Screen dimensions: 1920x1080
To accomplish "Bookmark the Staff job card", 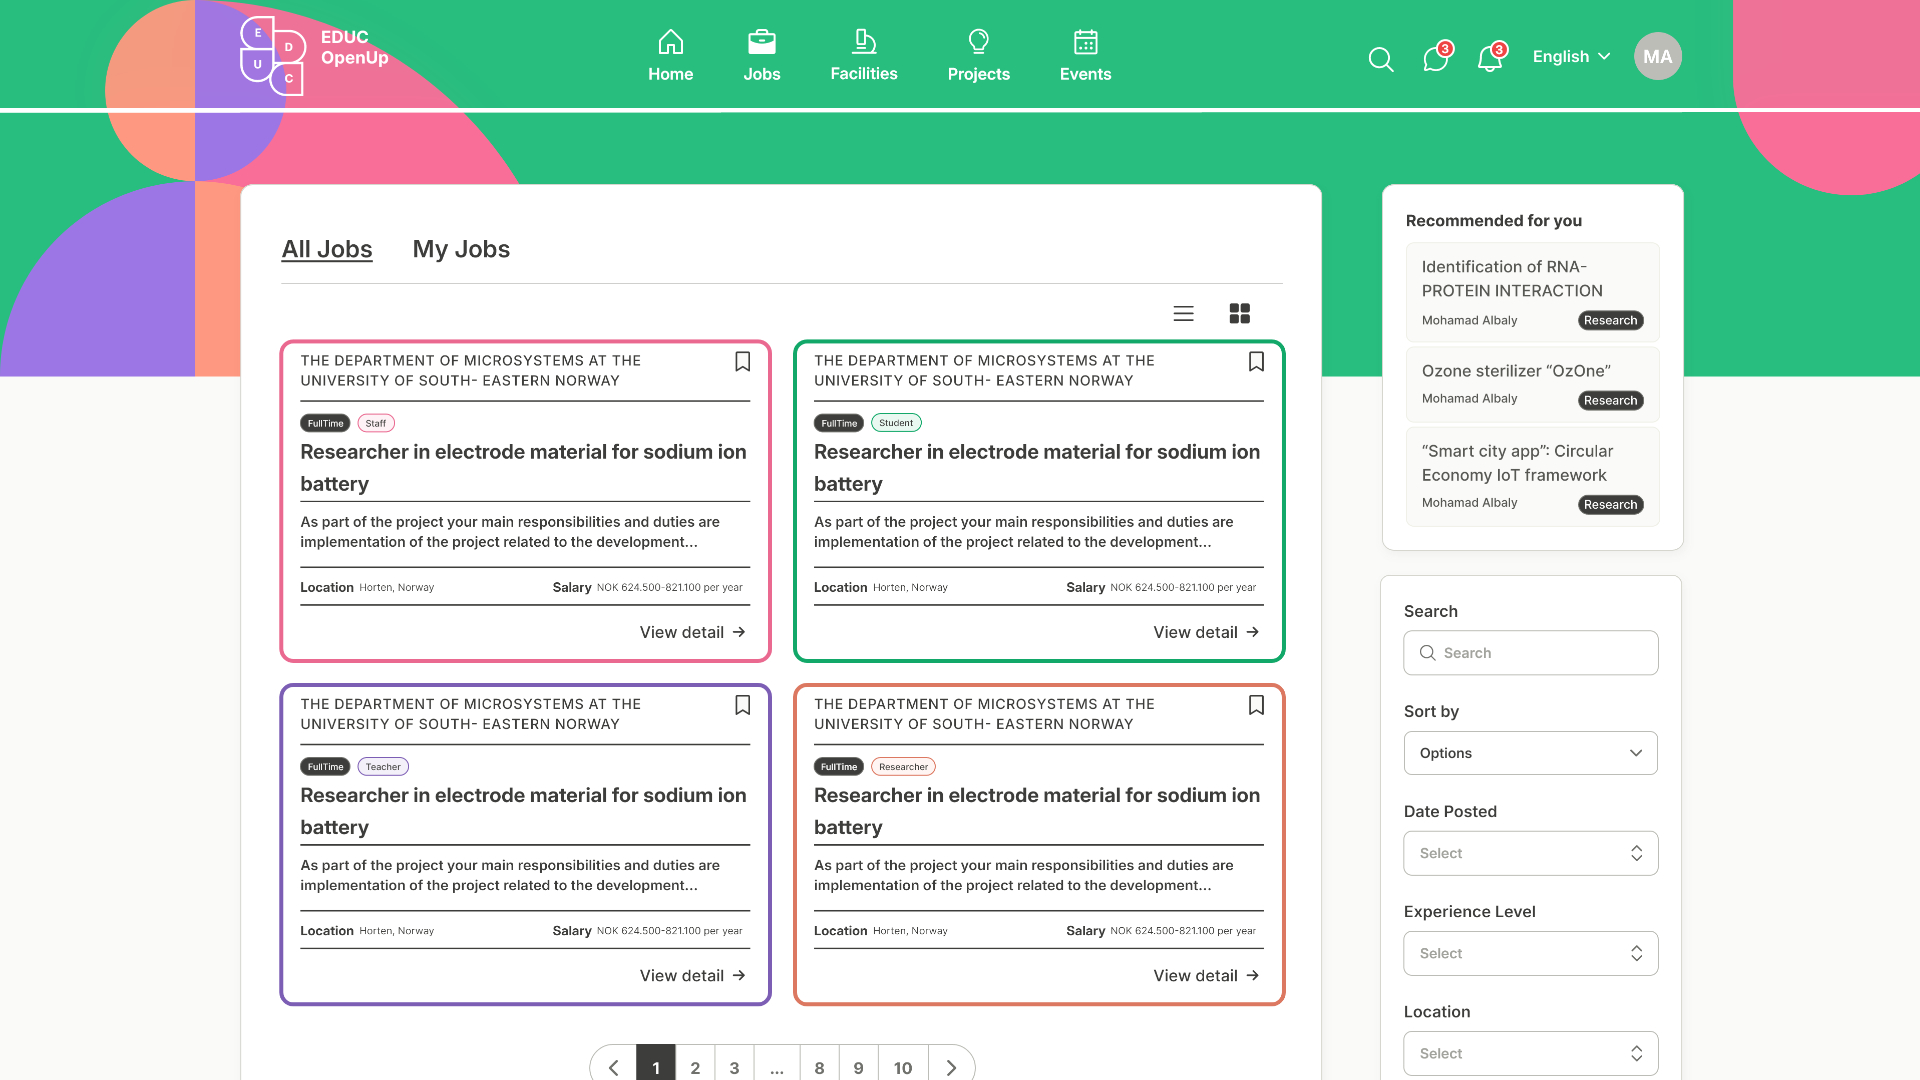I will (742, 362).
